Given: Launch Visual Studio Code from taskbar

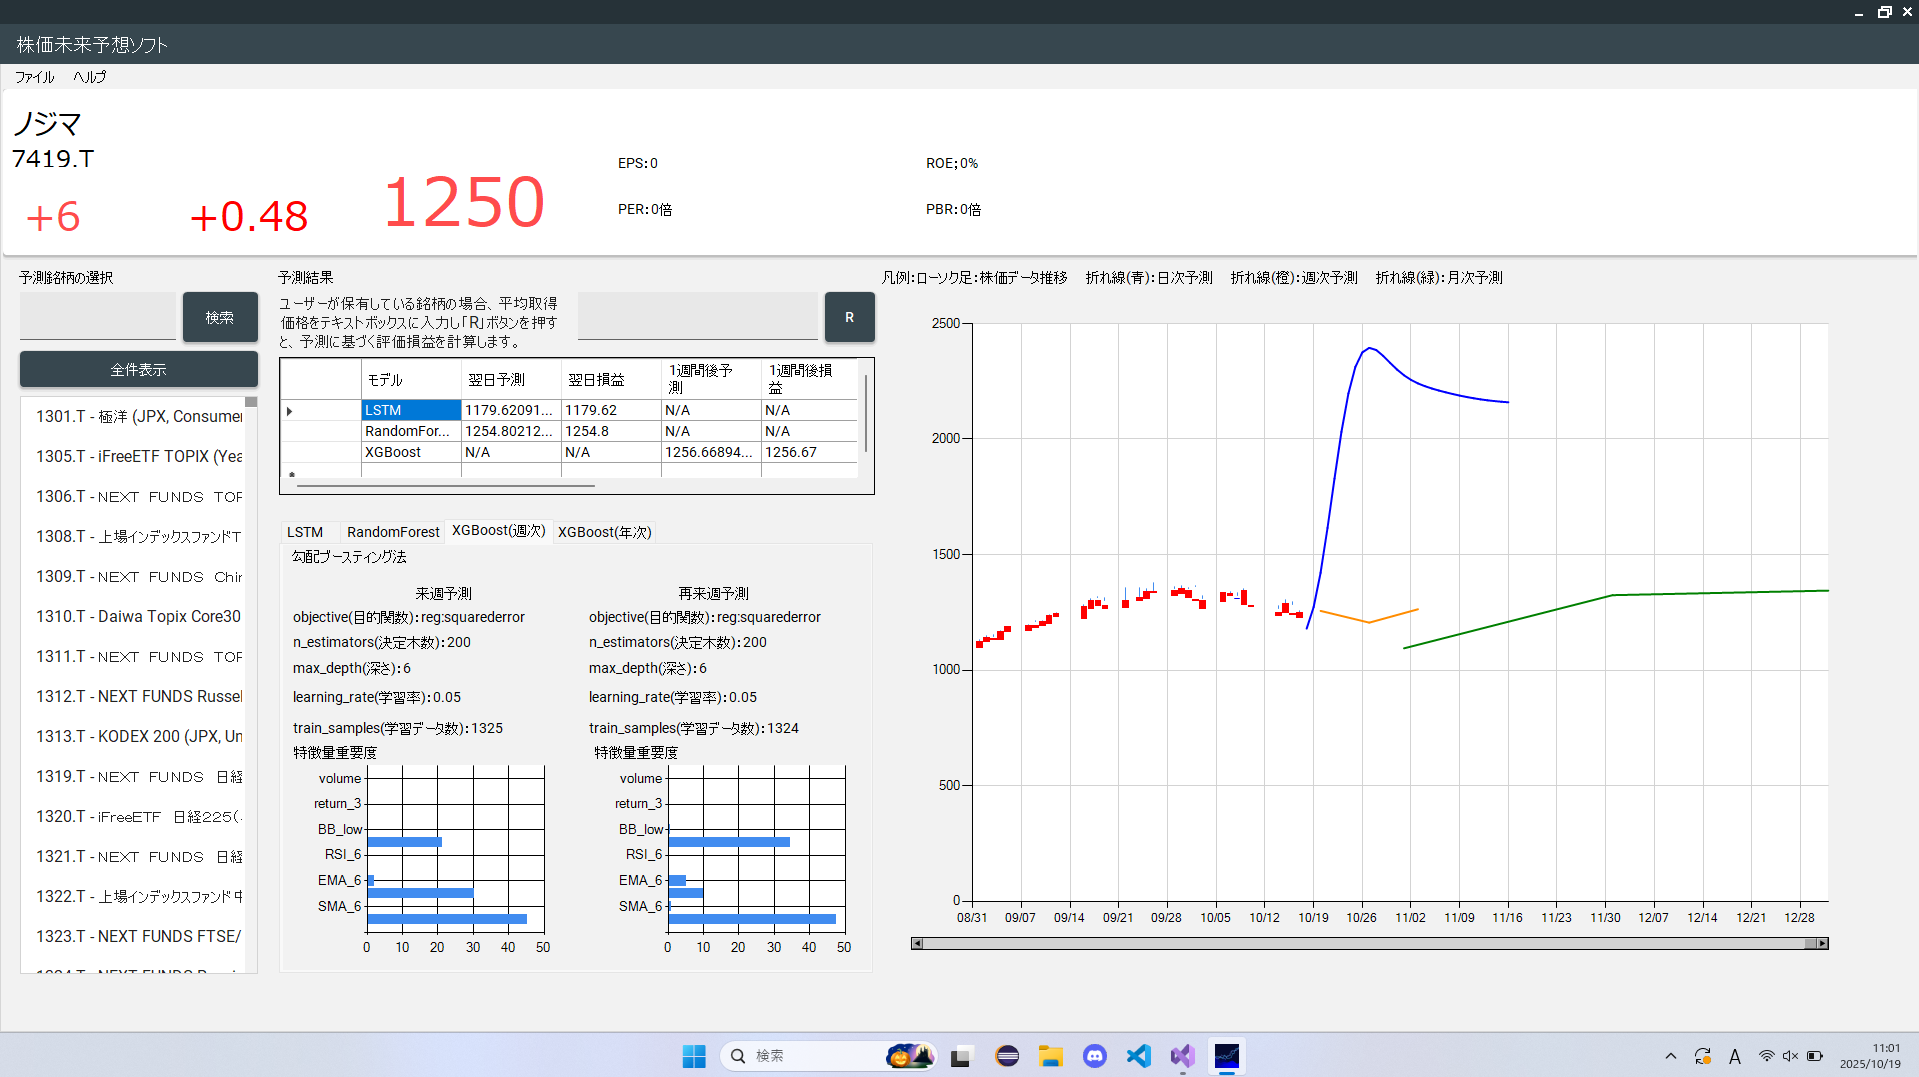Looking at the screenshot, I should pyautogui.click(x=1138, y=1056).
